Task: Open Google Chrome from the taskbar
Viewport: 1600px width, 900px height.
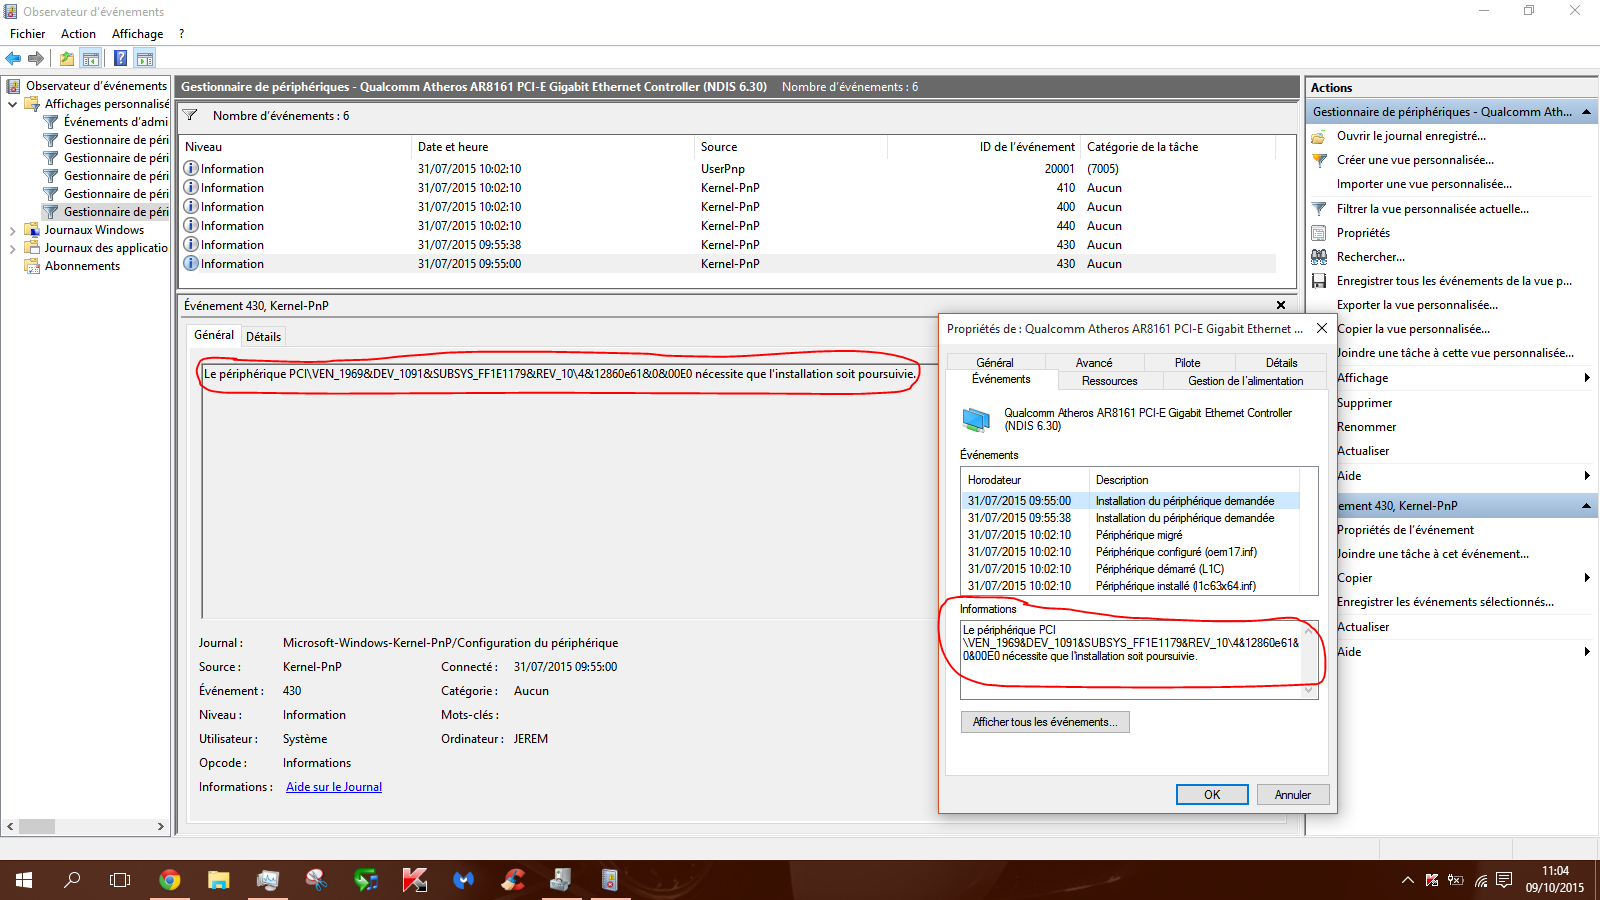Action: tap(170, 880)
